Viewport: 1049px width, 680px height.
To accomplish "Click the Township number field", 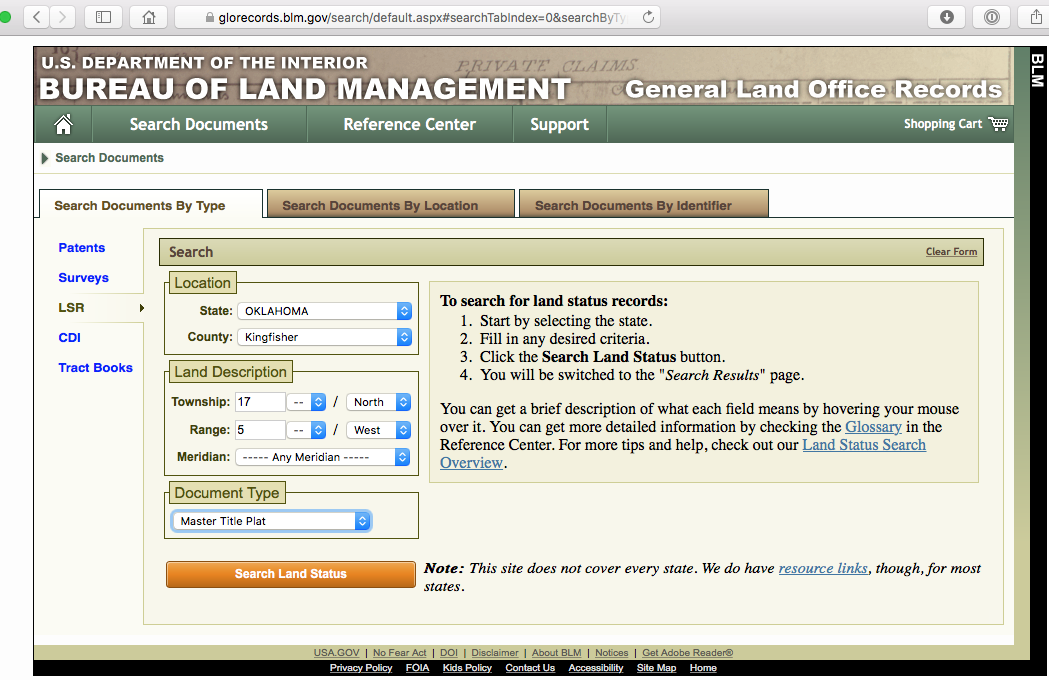I will pyautogui.click(x=260, y=402).
